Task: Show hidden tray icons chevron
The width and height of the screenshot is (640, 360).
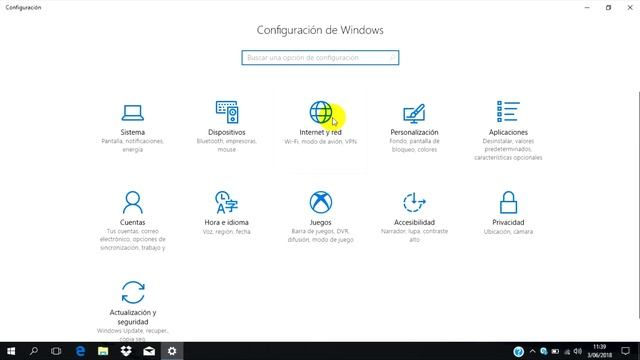Action: tap(533, 351)
